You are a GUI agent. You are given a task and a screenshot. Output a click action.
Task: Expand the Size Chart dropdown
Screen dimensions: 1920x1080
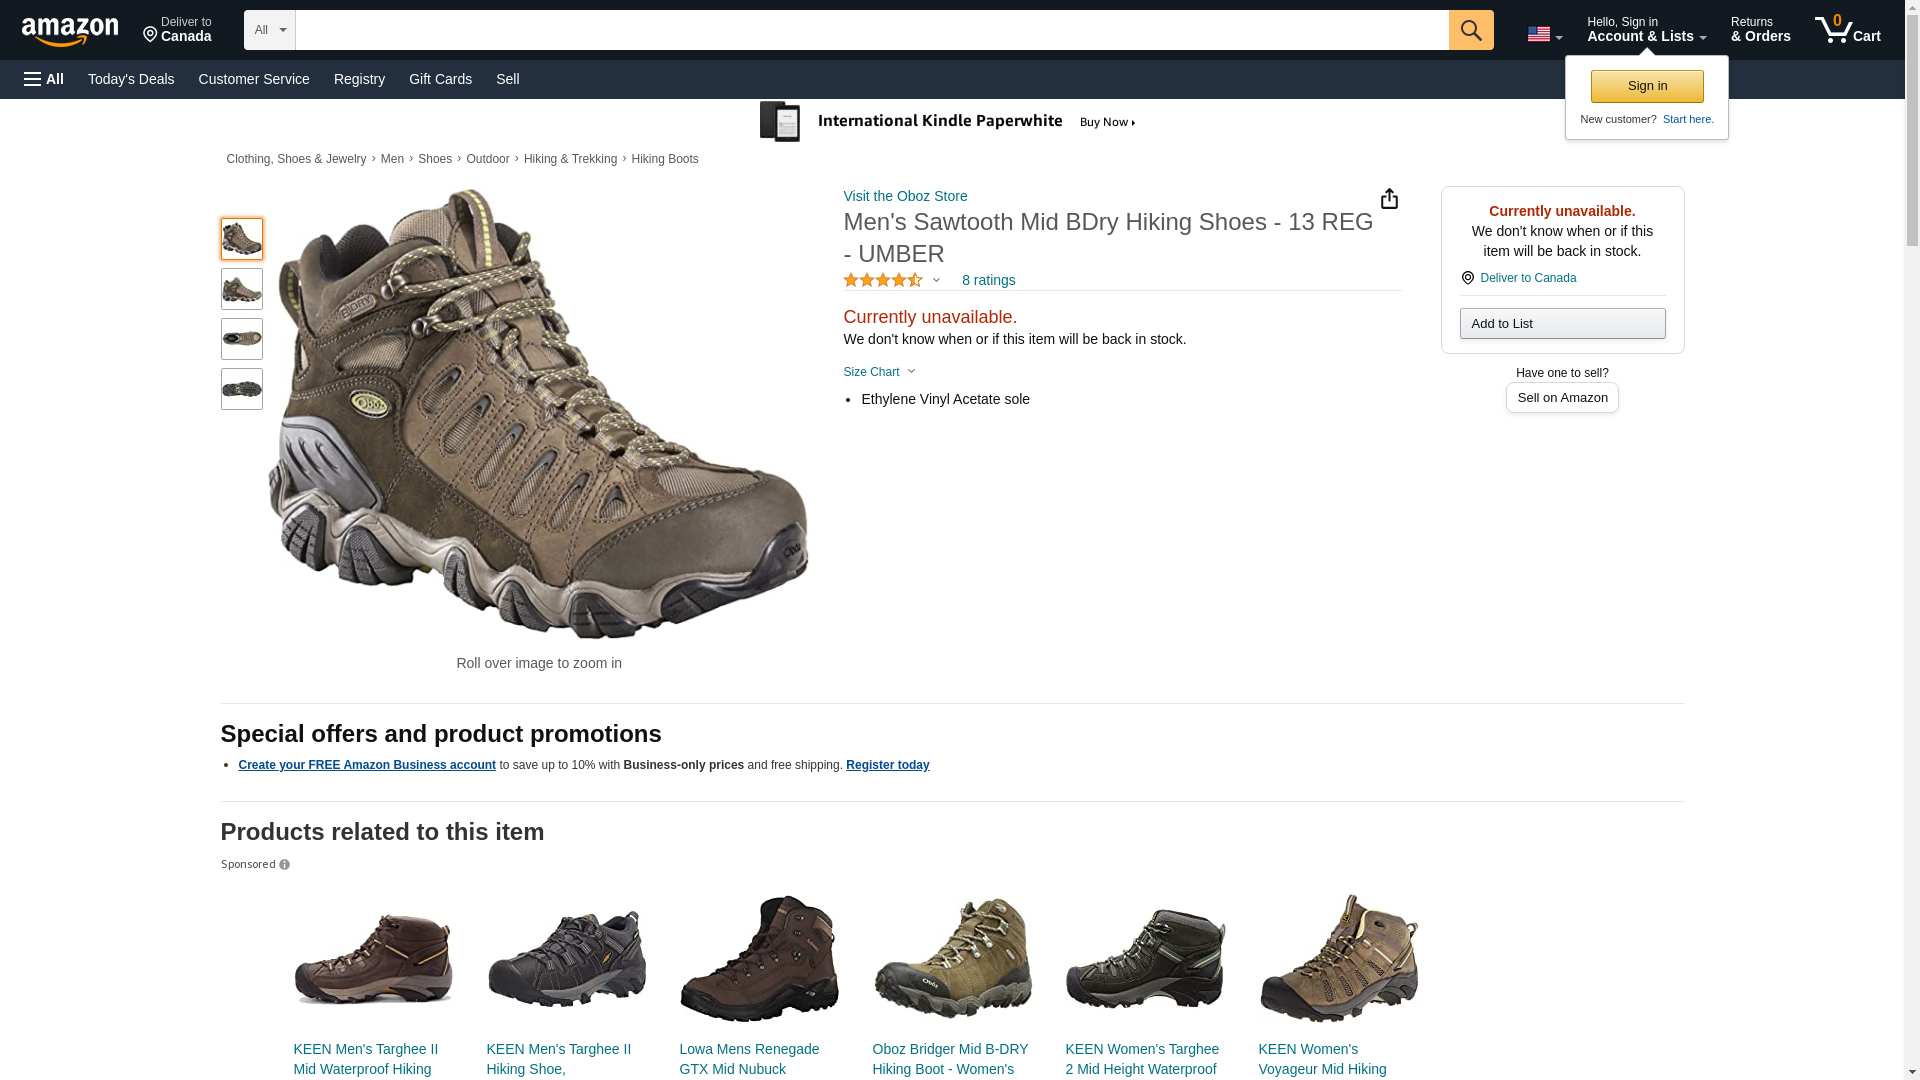879,372
